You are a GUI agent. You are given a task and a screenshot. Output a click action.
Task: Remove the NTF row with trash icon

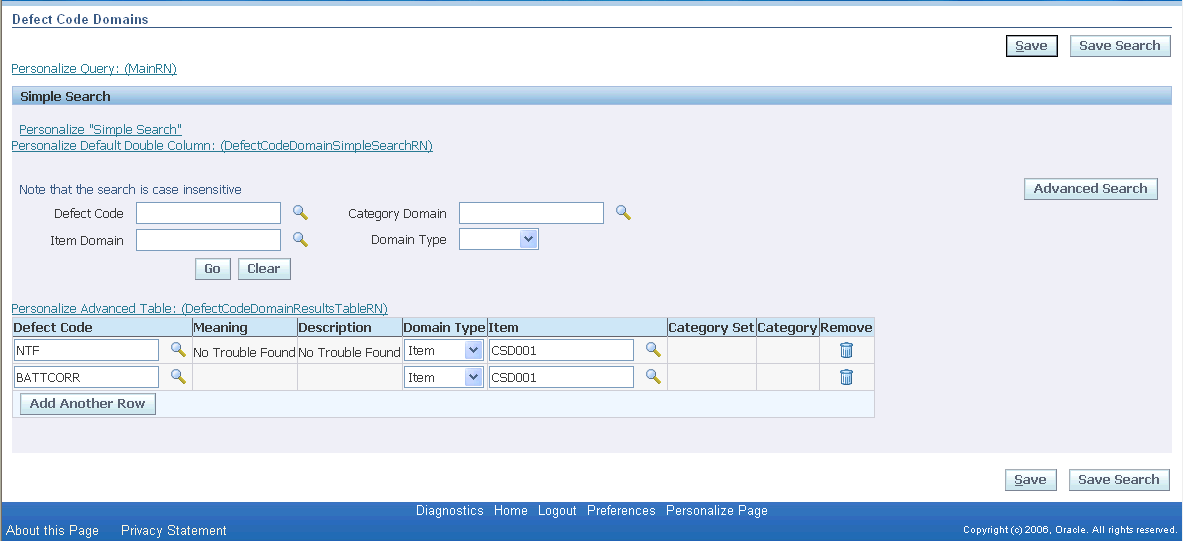(846, 350)
